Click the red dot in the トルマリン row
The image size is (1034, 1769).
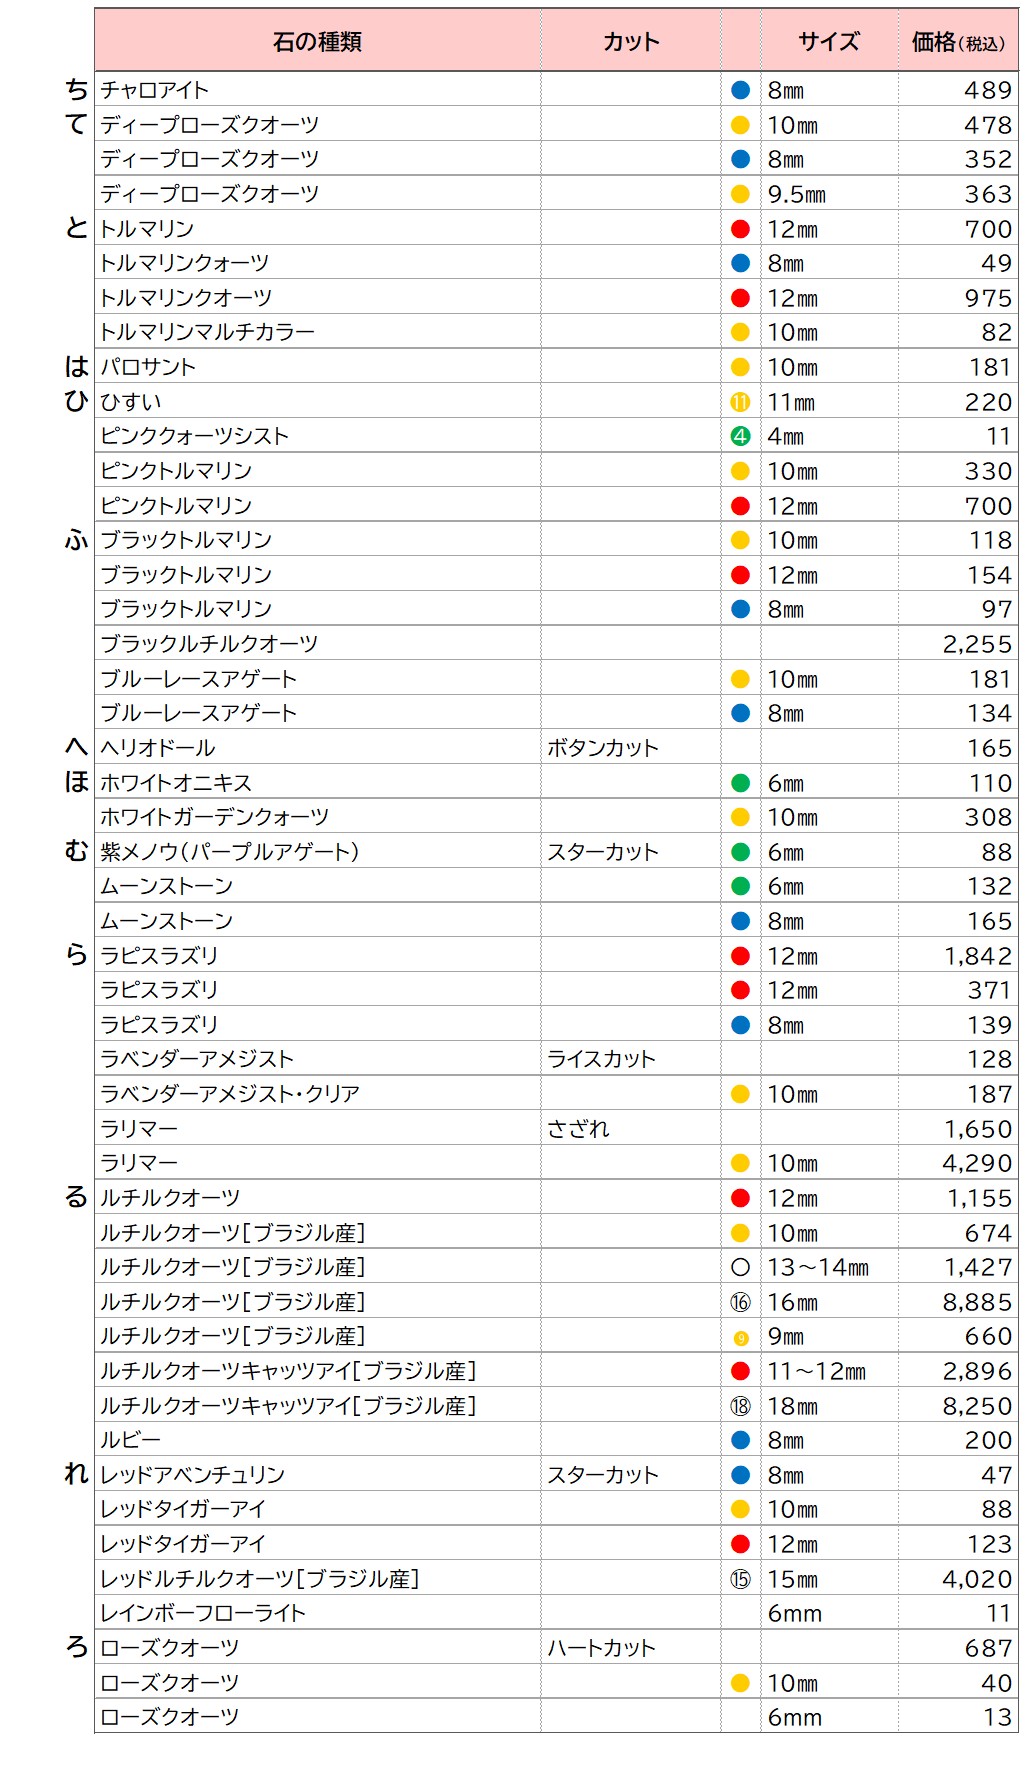click(x=740, y=229)
